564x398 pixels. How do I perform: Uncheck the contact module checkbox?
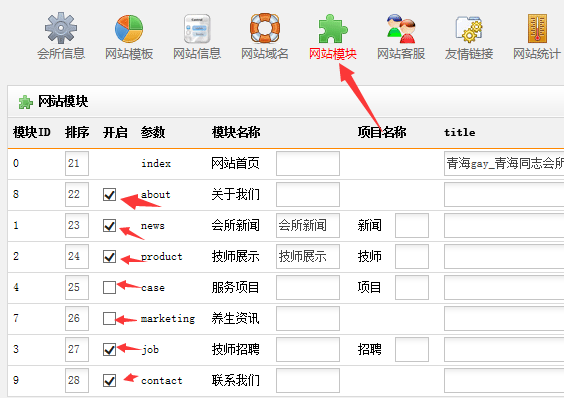click(x=109, y=380)
